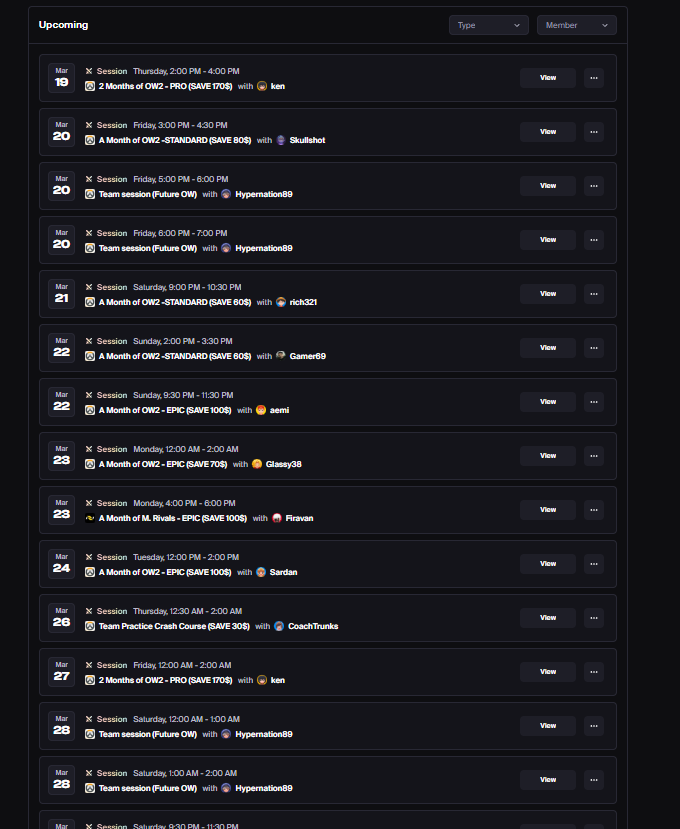Open the Hypernation89 profile link at 5:00 PM
The height and width of the screenshot is (829, 680).
264,194
